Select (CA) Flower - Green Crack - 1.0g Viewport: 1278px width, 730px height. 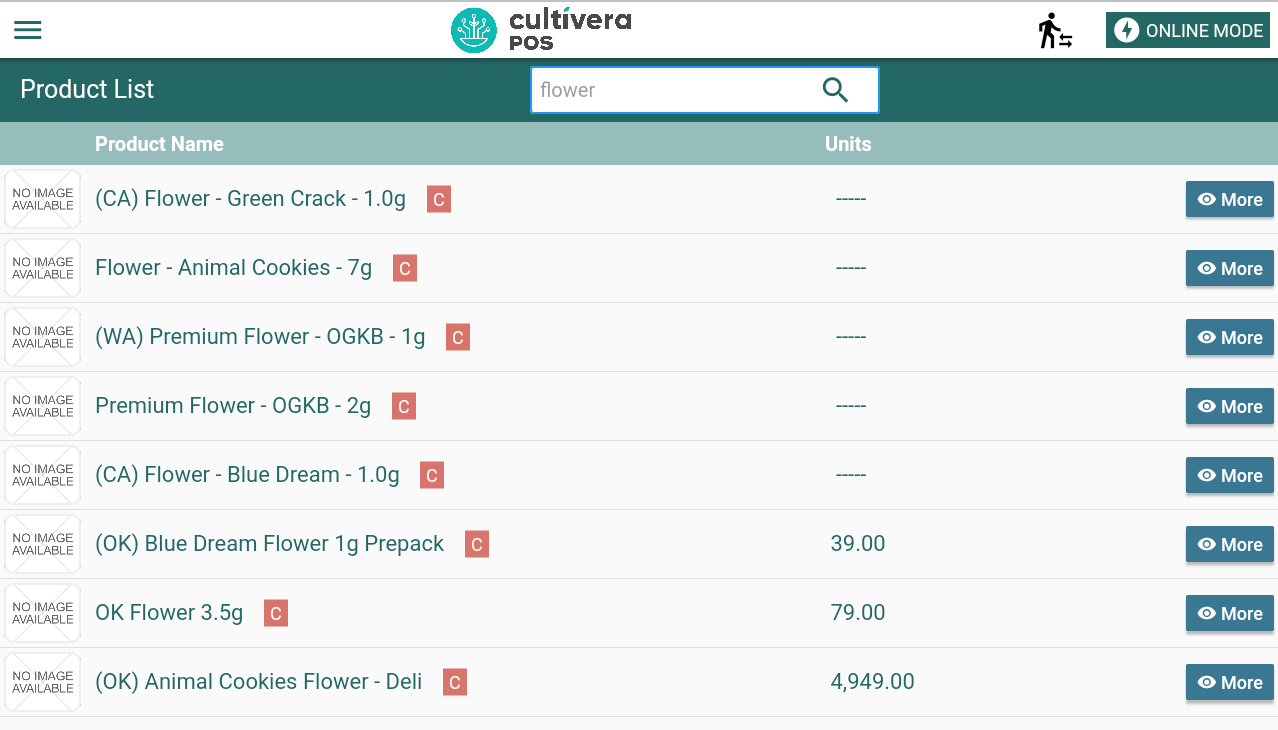click(250, 199)
